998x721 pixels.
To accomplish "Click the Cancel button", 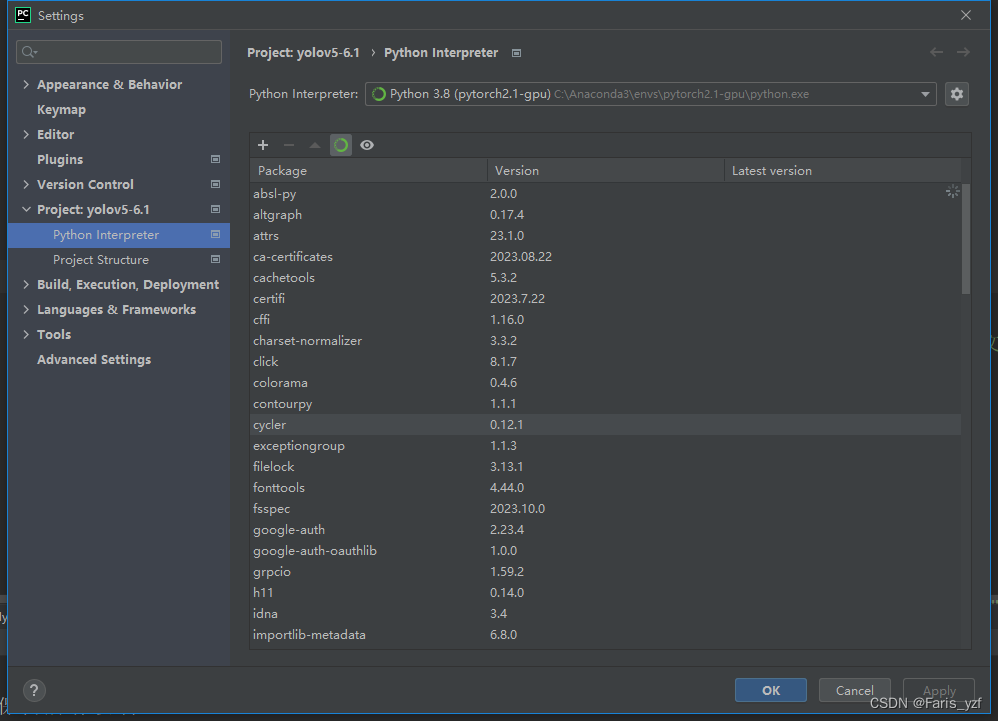I will click(x=855, y=690).
